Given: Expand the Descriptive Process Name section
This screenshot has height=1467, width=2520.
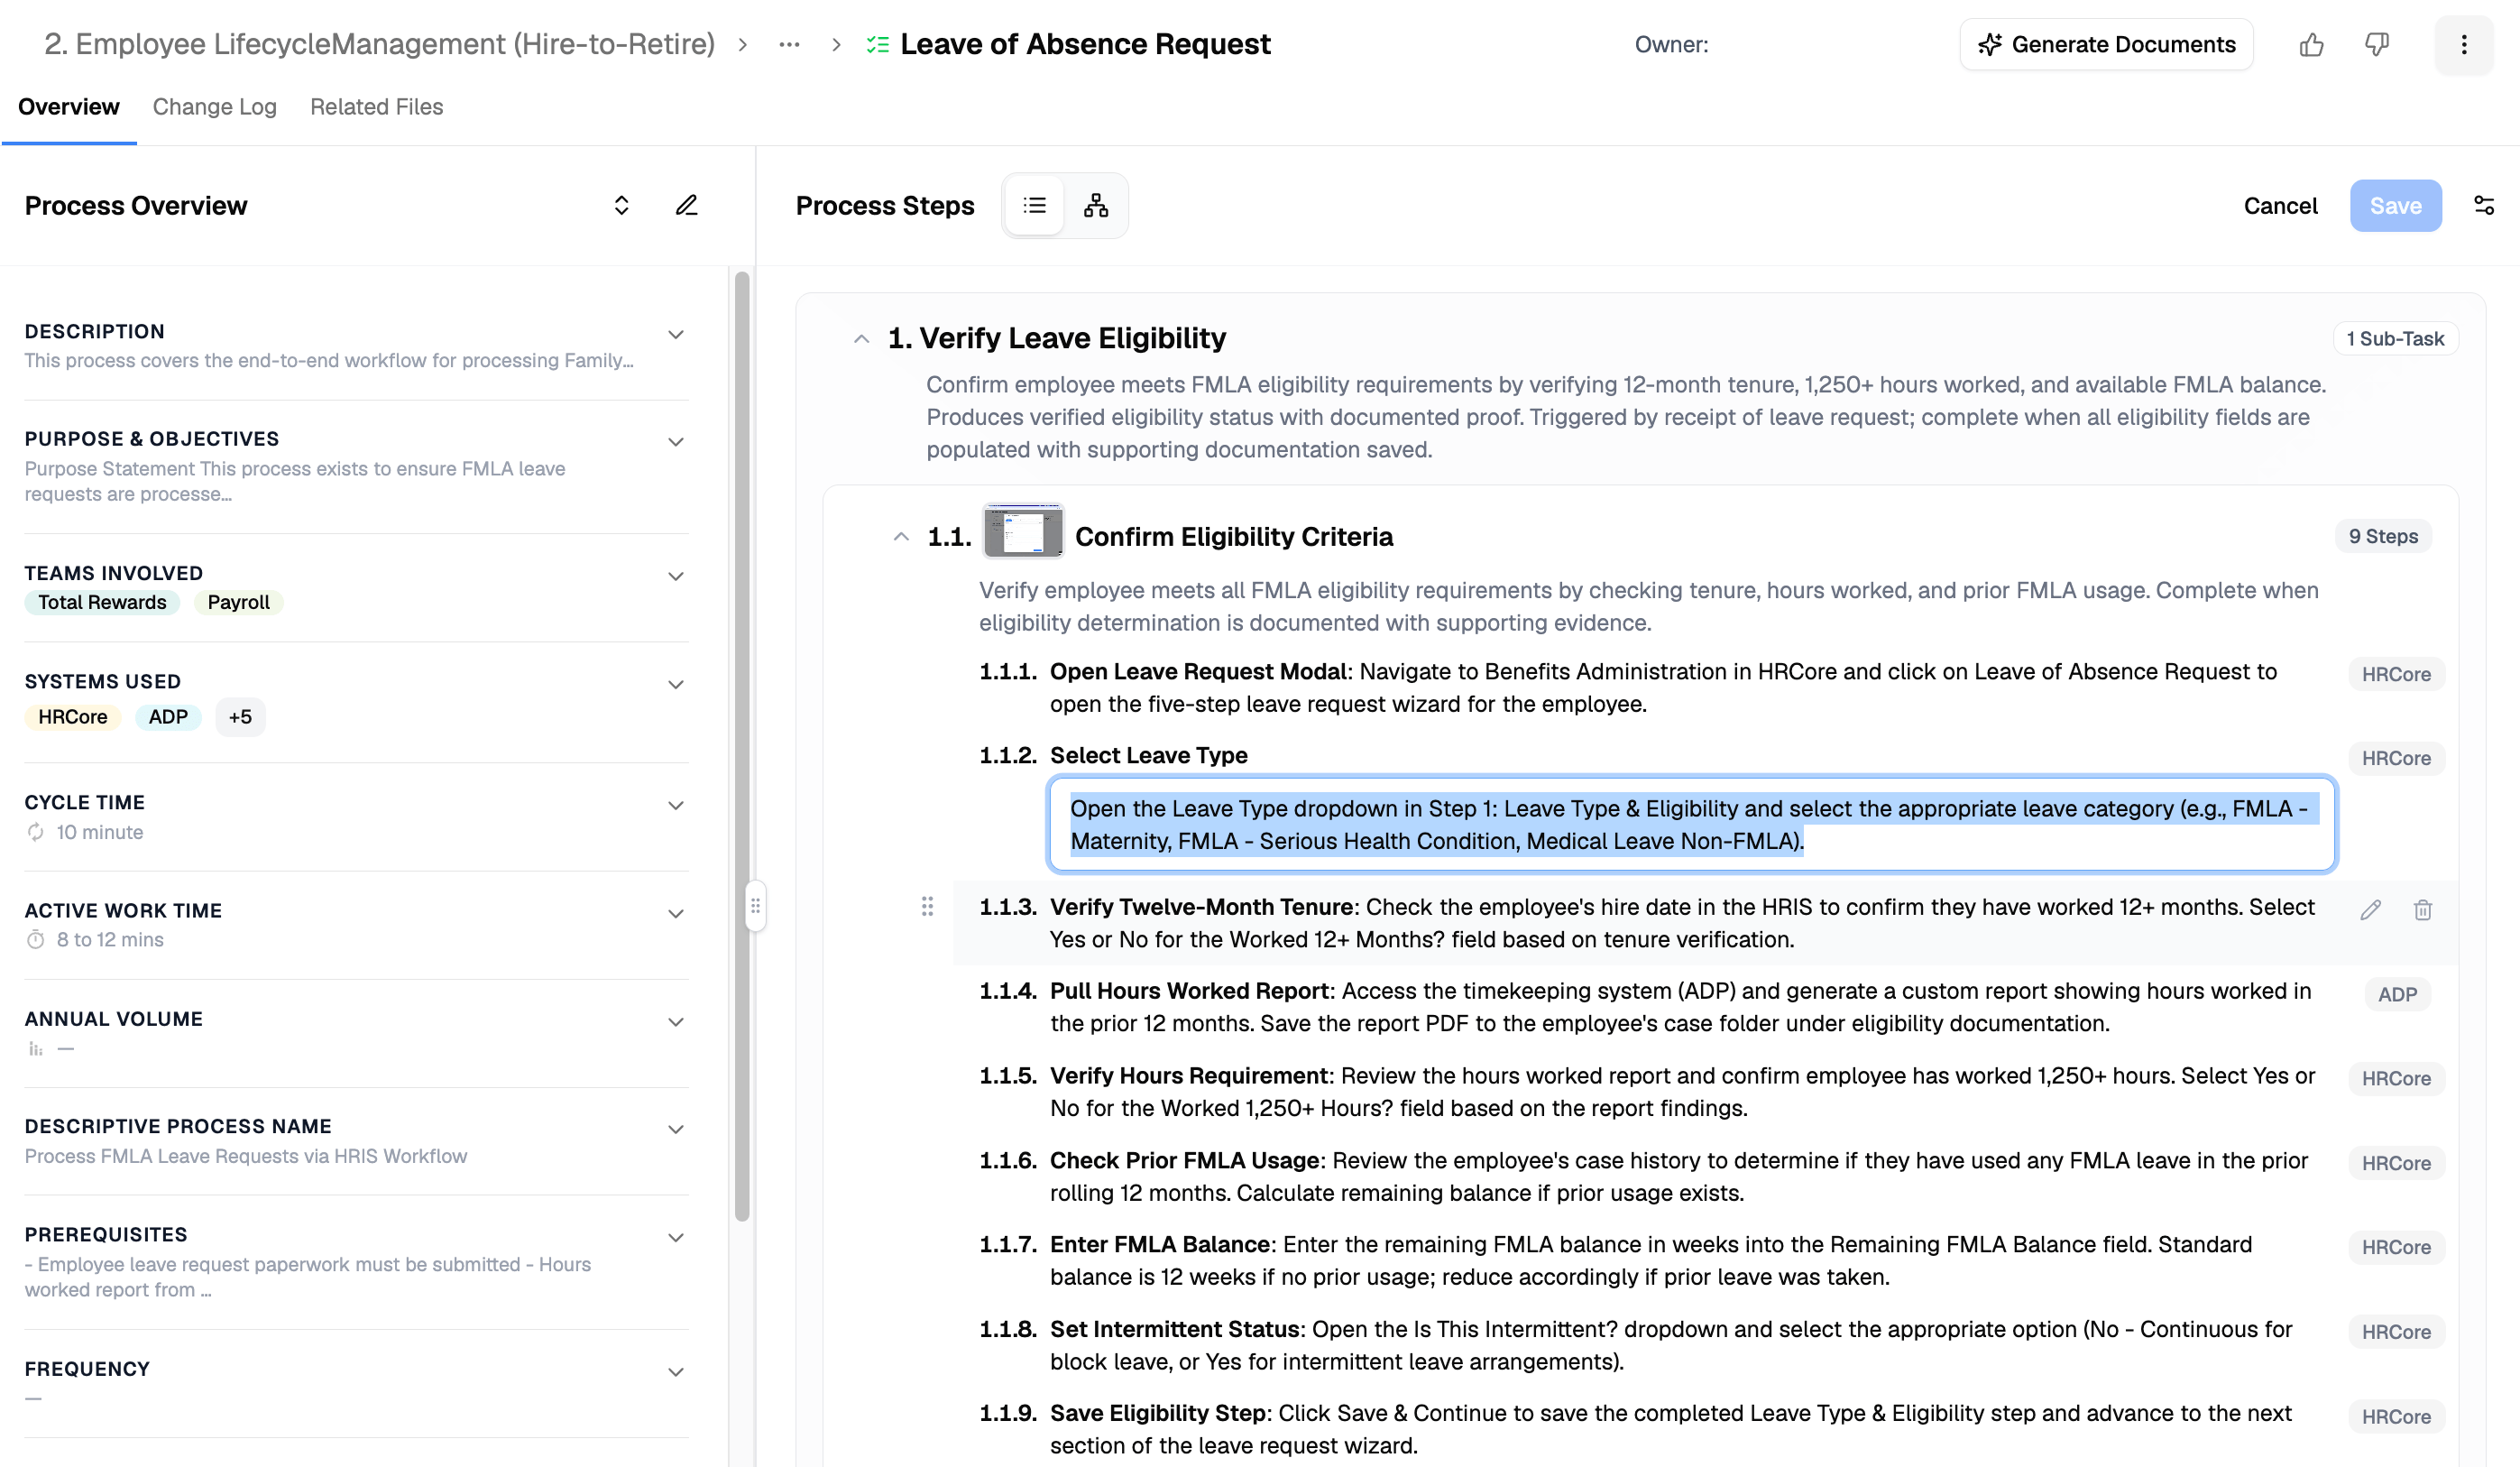Looking at the screenshot, I should tap(676, 1129).
